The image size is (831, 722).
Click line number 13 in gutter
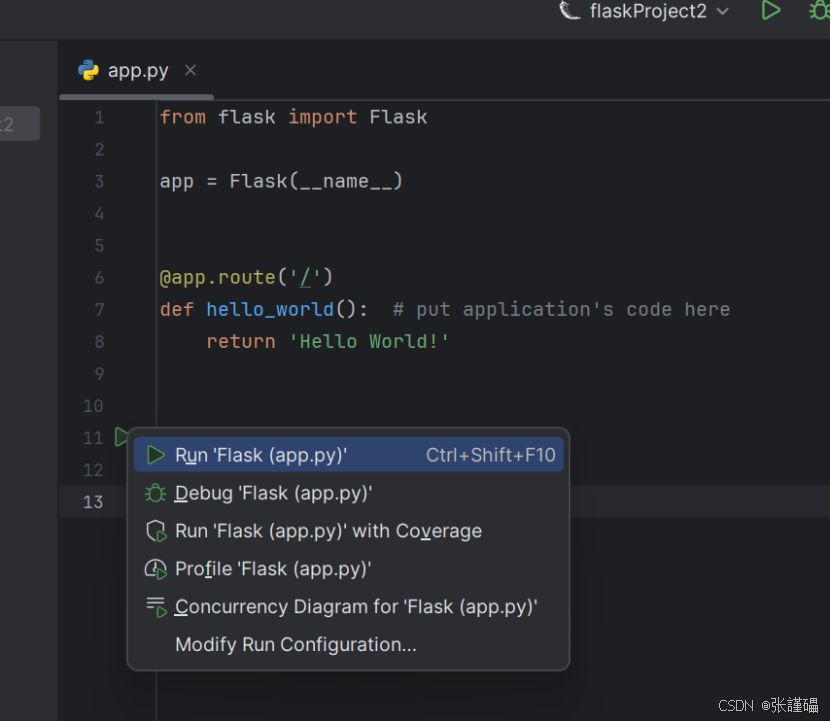pos(93,501)
